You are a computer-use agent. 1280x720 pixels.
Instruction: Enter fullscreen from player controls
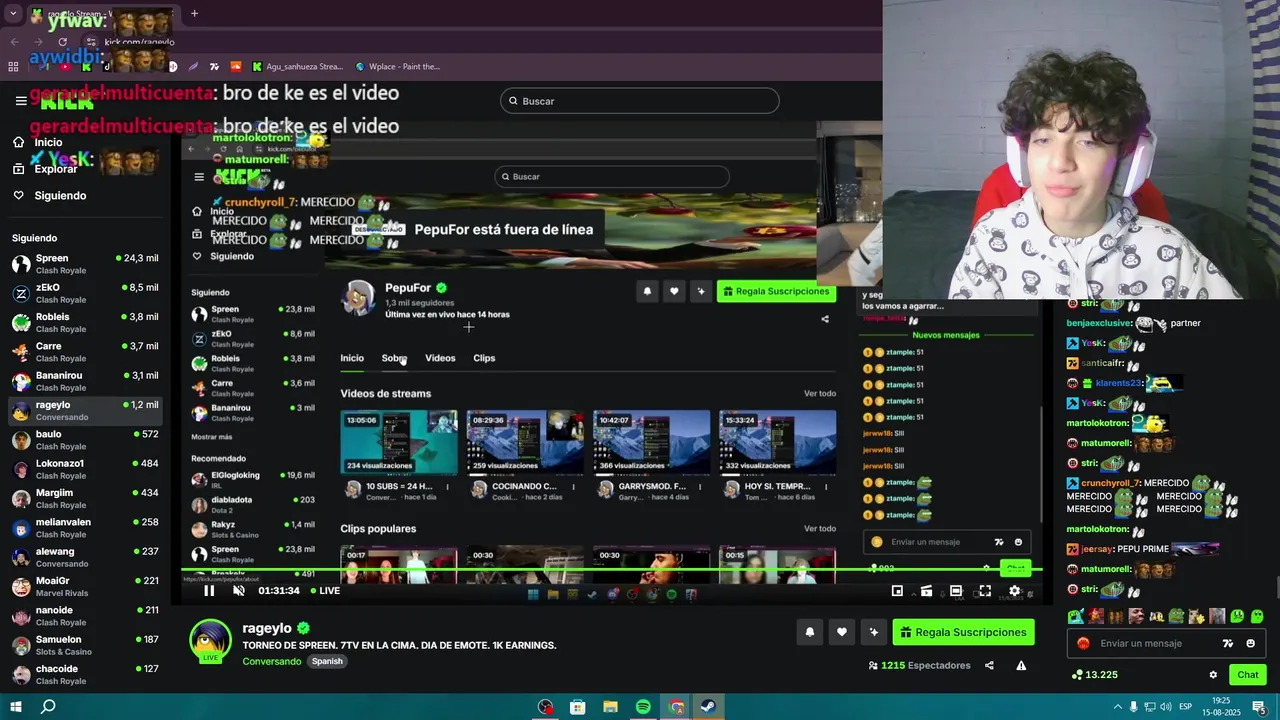(985, 591)
